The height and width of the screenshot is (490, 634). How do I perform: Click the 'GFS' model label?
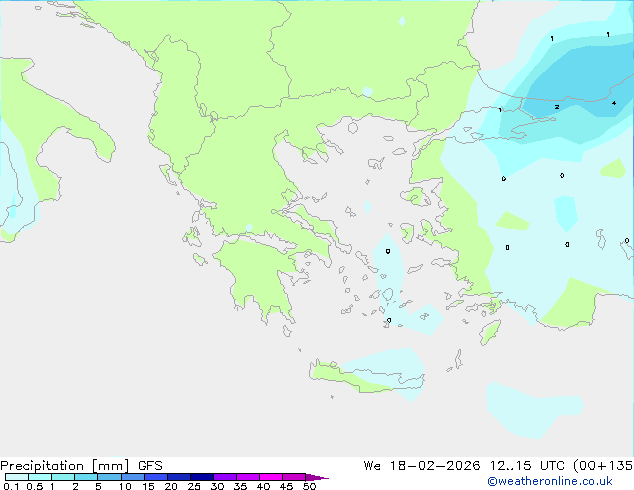point(150,466)
